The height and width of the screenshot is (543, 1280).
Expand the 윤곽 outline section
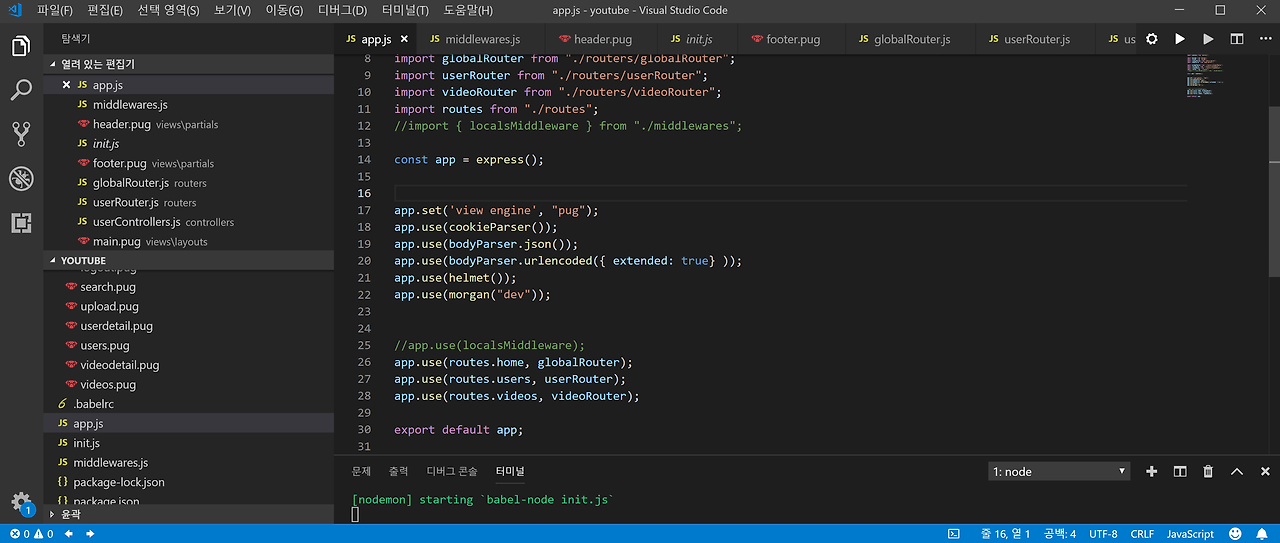[x=70, y=514]
